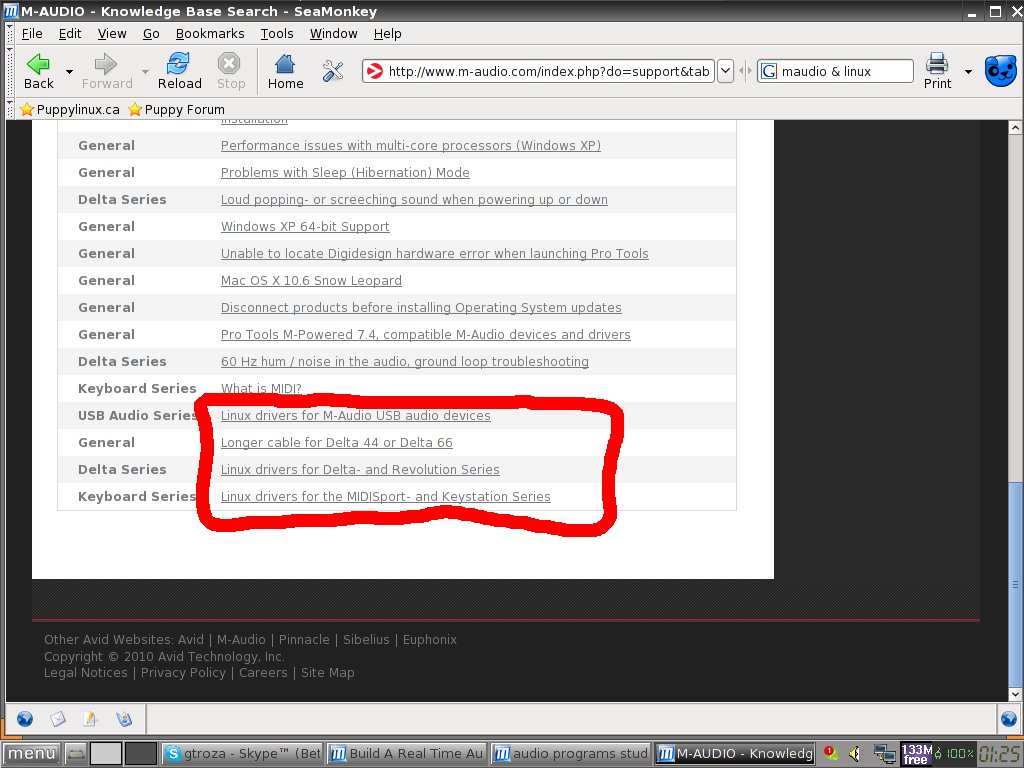Image resolution: width=1024 pixels, height=768 pixels.
Task: Open 'Linux drivers for the MIDISport- and Keystation Series'
Action: (385, 496)
